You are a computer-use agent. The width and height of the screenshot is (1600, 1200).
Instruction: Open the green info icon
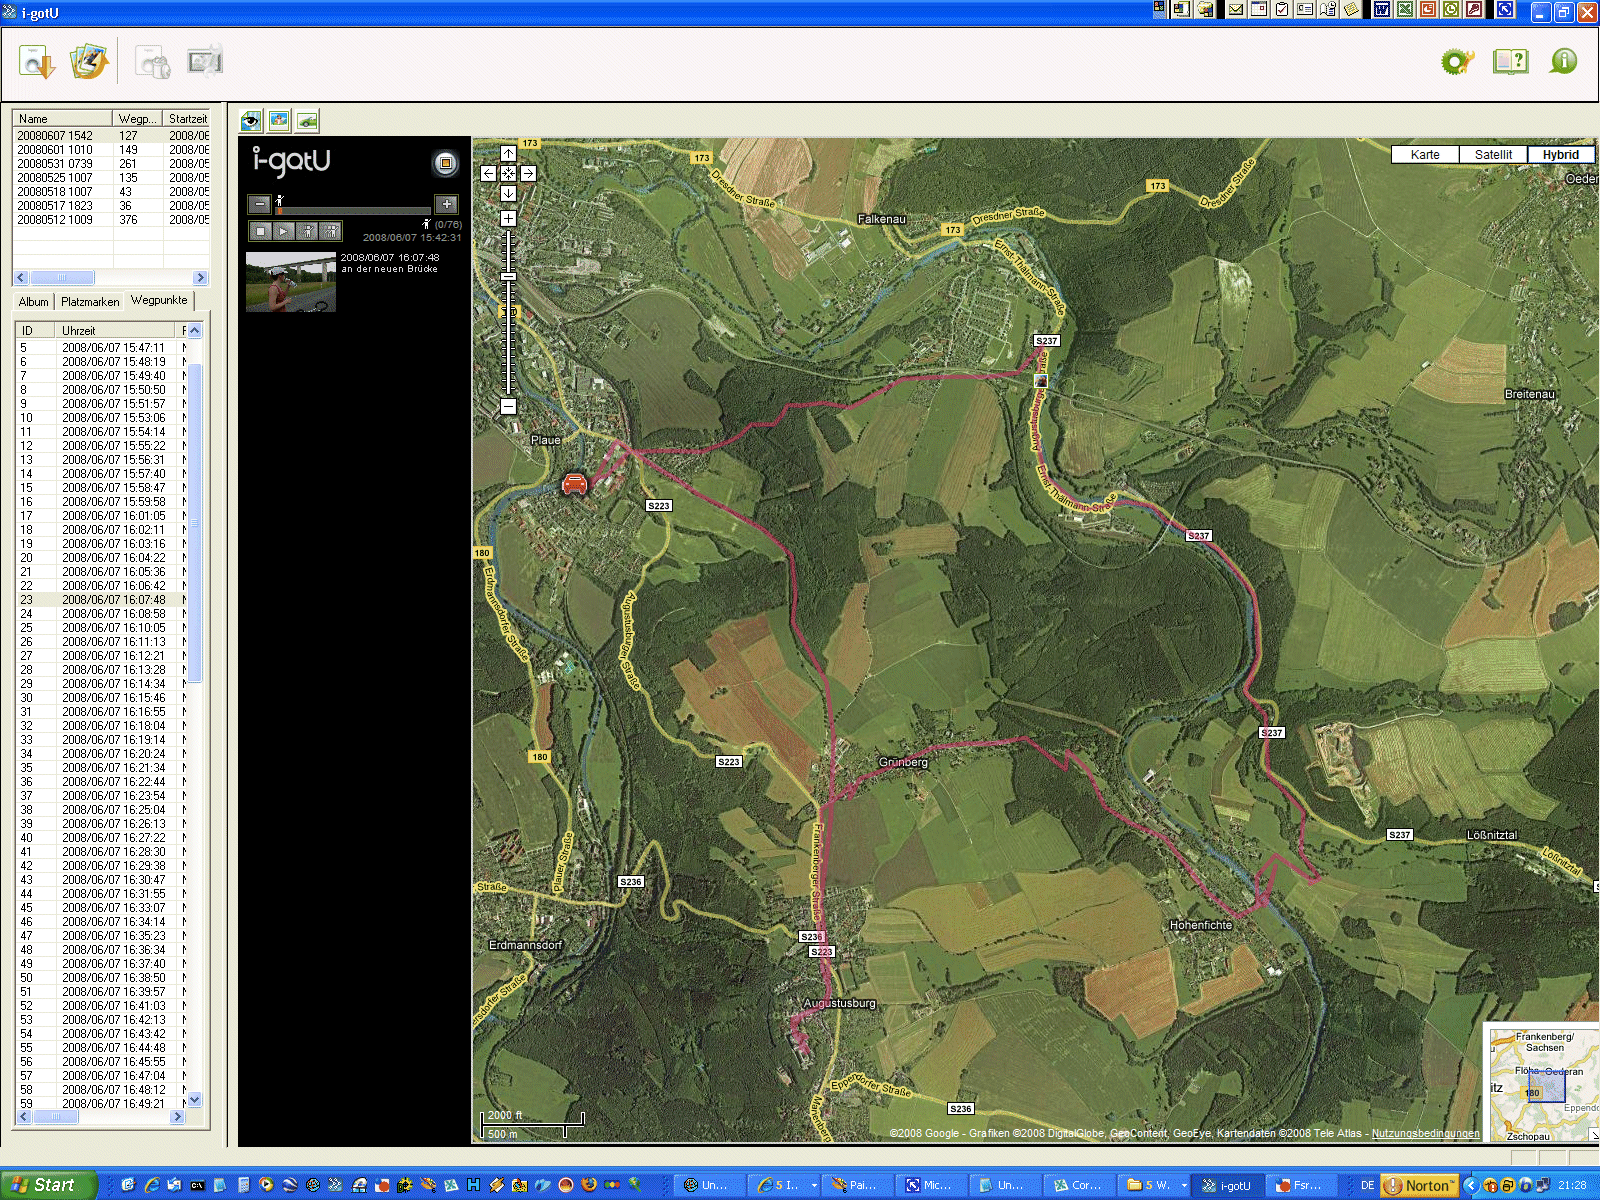(1563, 62)
